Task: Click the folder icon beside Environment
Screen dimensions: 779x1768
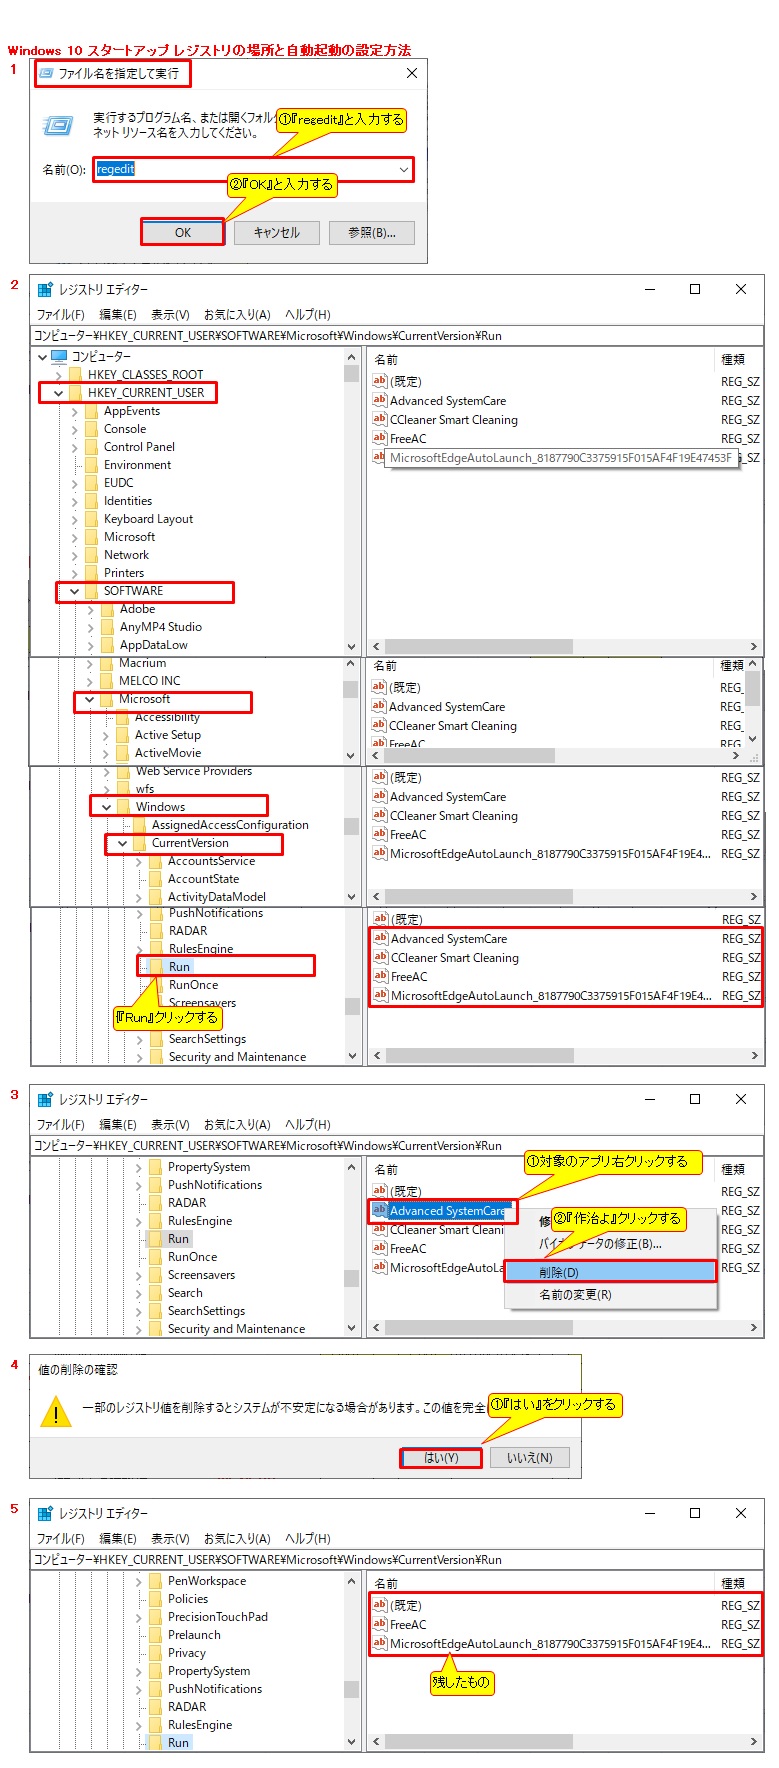Action: pos(91,465)
